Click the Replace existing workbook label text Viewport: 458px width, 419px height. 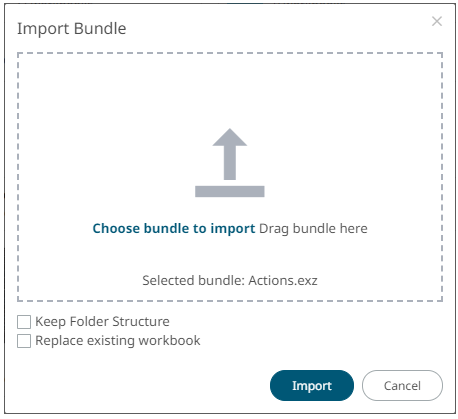[x=118, y=341]
